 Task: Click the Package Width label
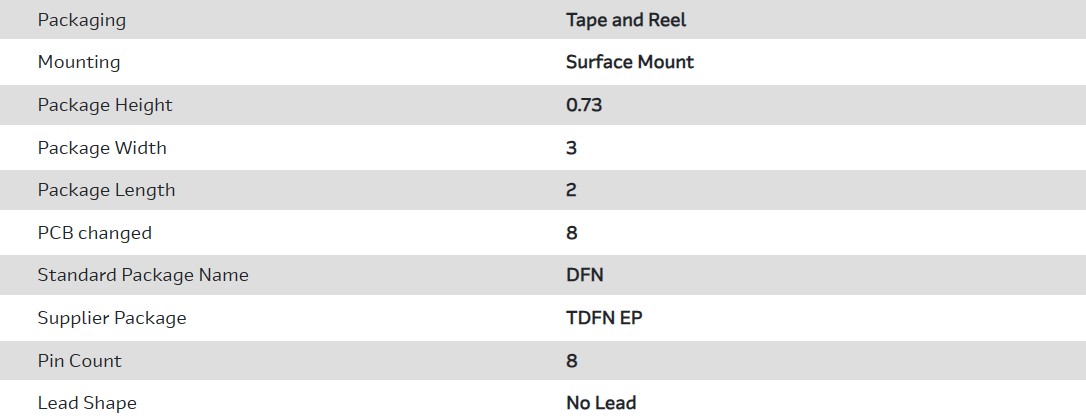pyautogui.click(x=102, y=148)
